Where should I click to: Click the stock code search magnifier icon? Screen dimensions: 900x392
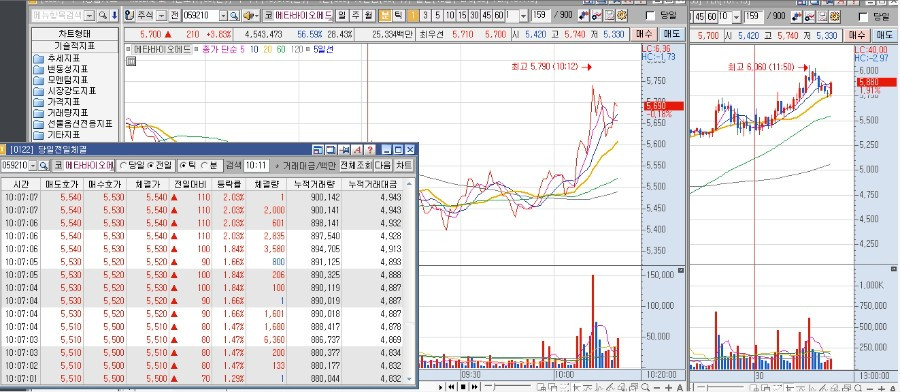(234, 15)
